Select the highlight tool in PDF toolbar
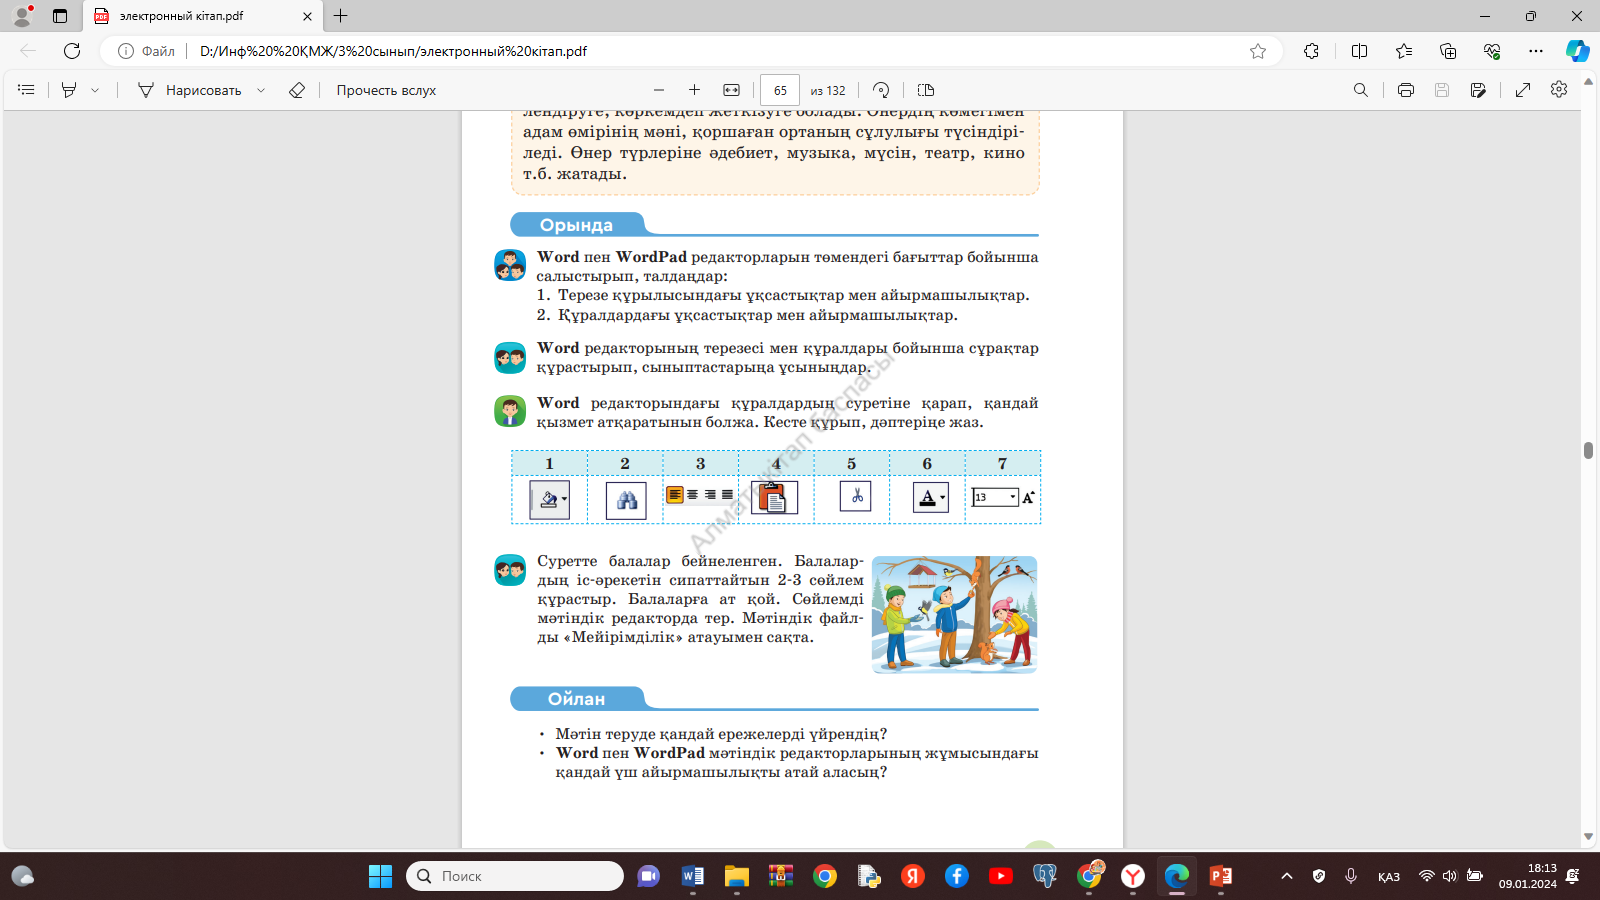This screenshot has height=900, width=1600. click(x=69, y=90)
